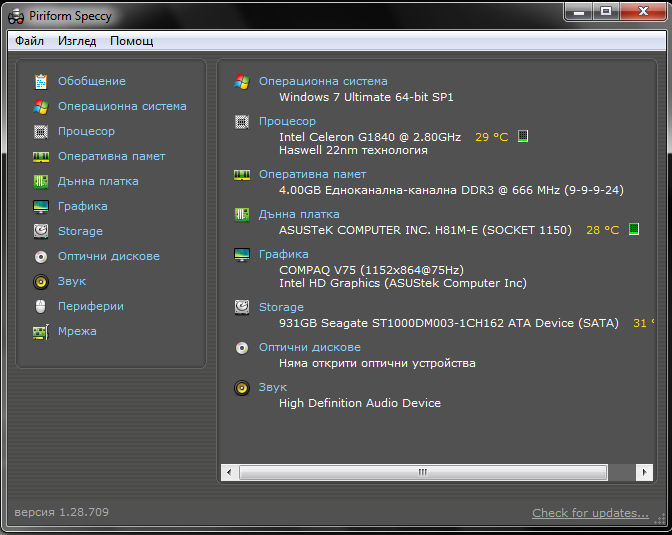The height and width of the screenshot is (535, 672).
Task: Click the 29 °C CPU temperature value
Action: pos(492,137)
